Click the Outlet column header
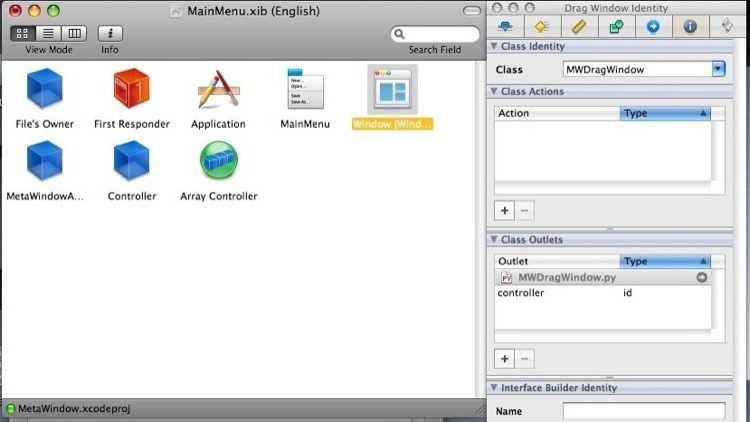The image size is (750, 422). click(x=557, y=261)
